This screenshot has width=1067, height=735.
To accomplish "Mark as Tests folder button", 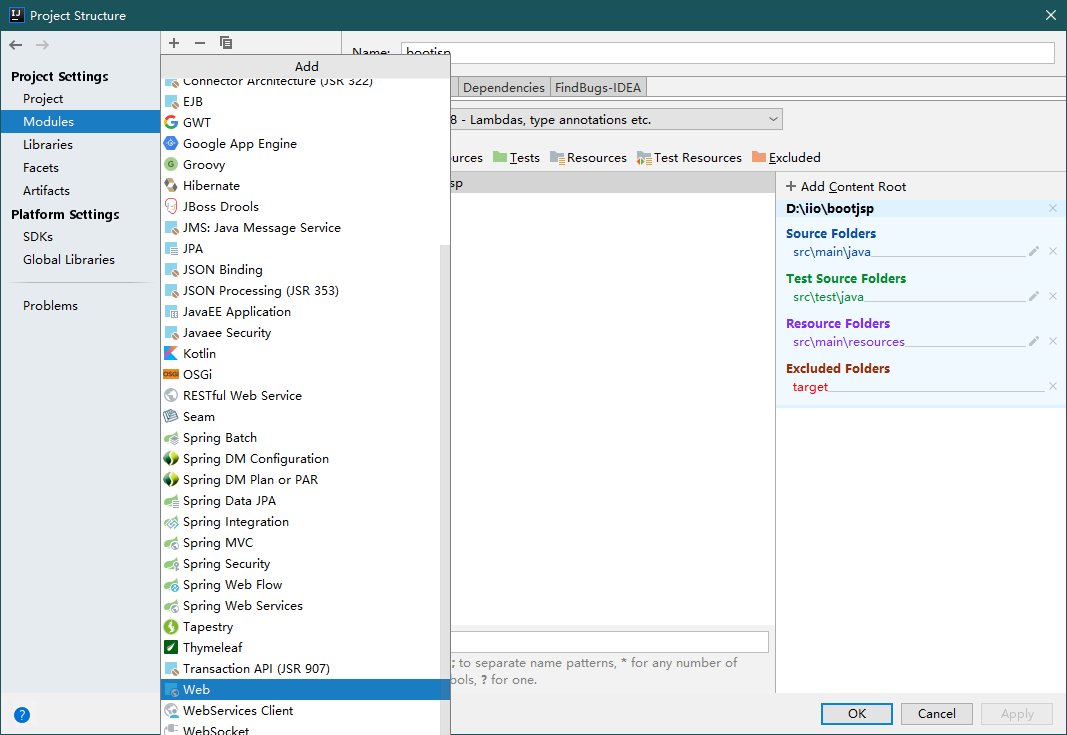I will coord(516,158).
